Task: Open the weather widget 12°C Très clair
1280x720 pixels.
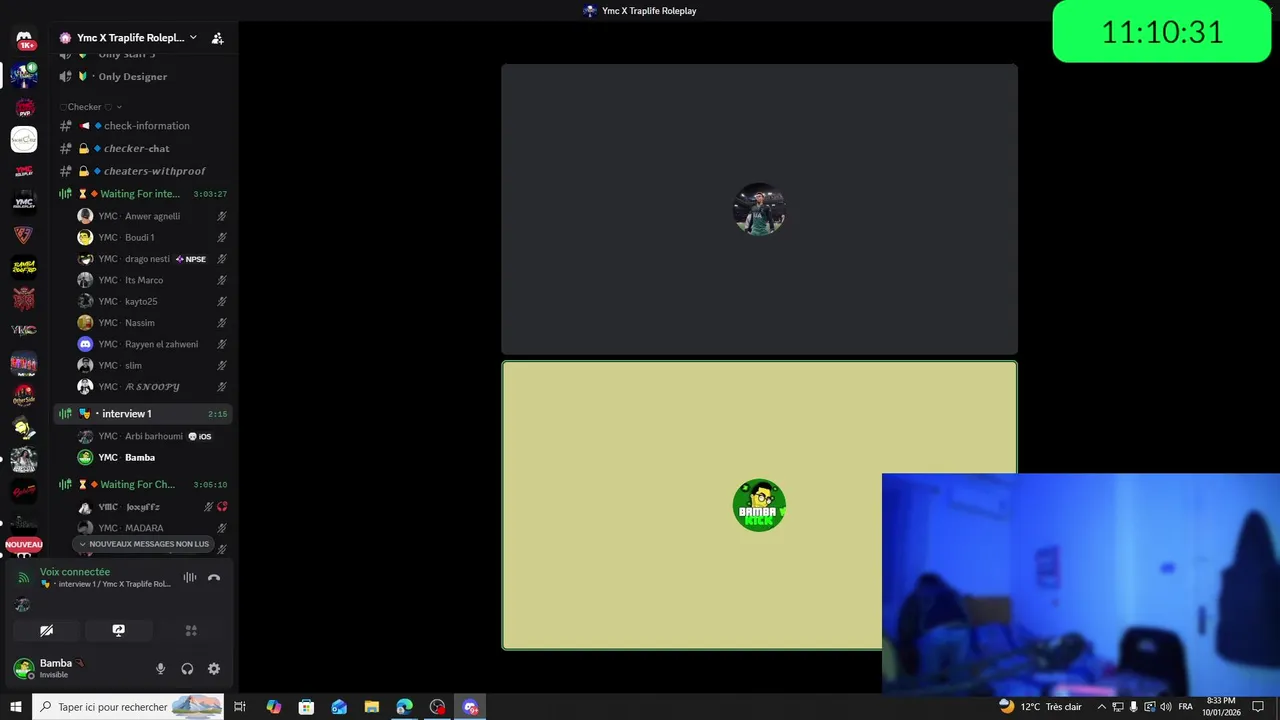Action: (1040, 707)
